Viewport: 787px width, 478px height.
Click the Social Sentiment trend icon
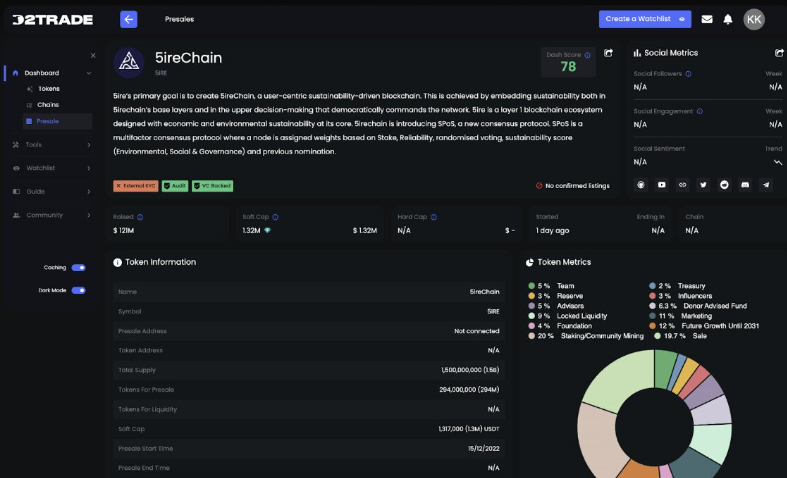pos(778,162)
